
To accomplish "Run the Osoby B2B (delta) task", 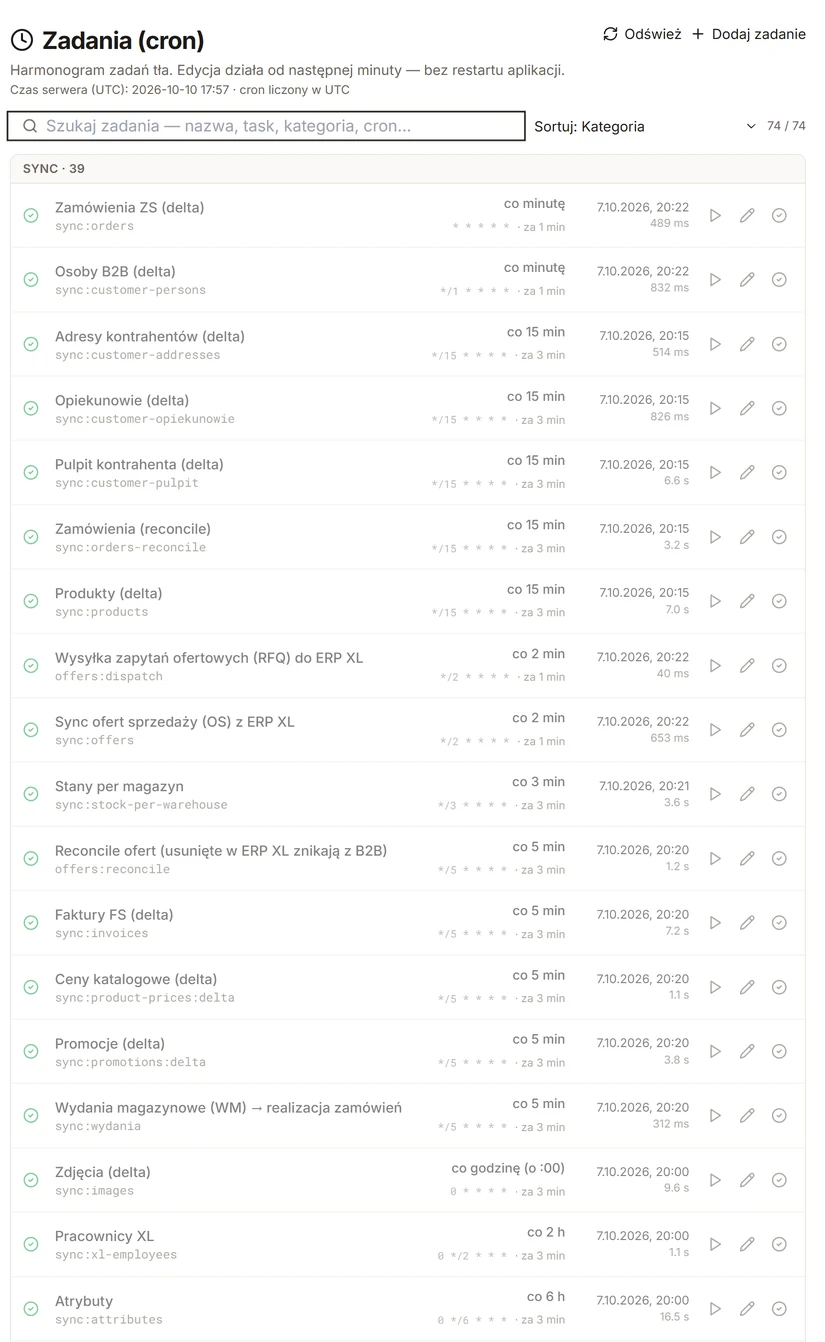I will click(715, 280).
